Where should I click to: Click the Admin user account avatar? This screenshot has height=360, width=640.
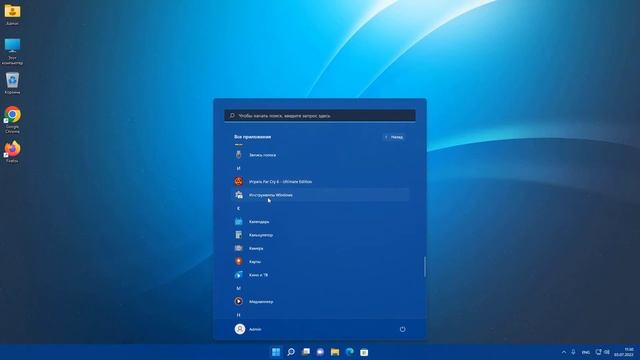tap(240, 329)
